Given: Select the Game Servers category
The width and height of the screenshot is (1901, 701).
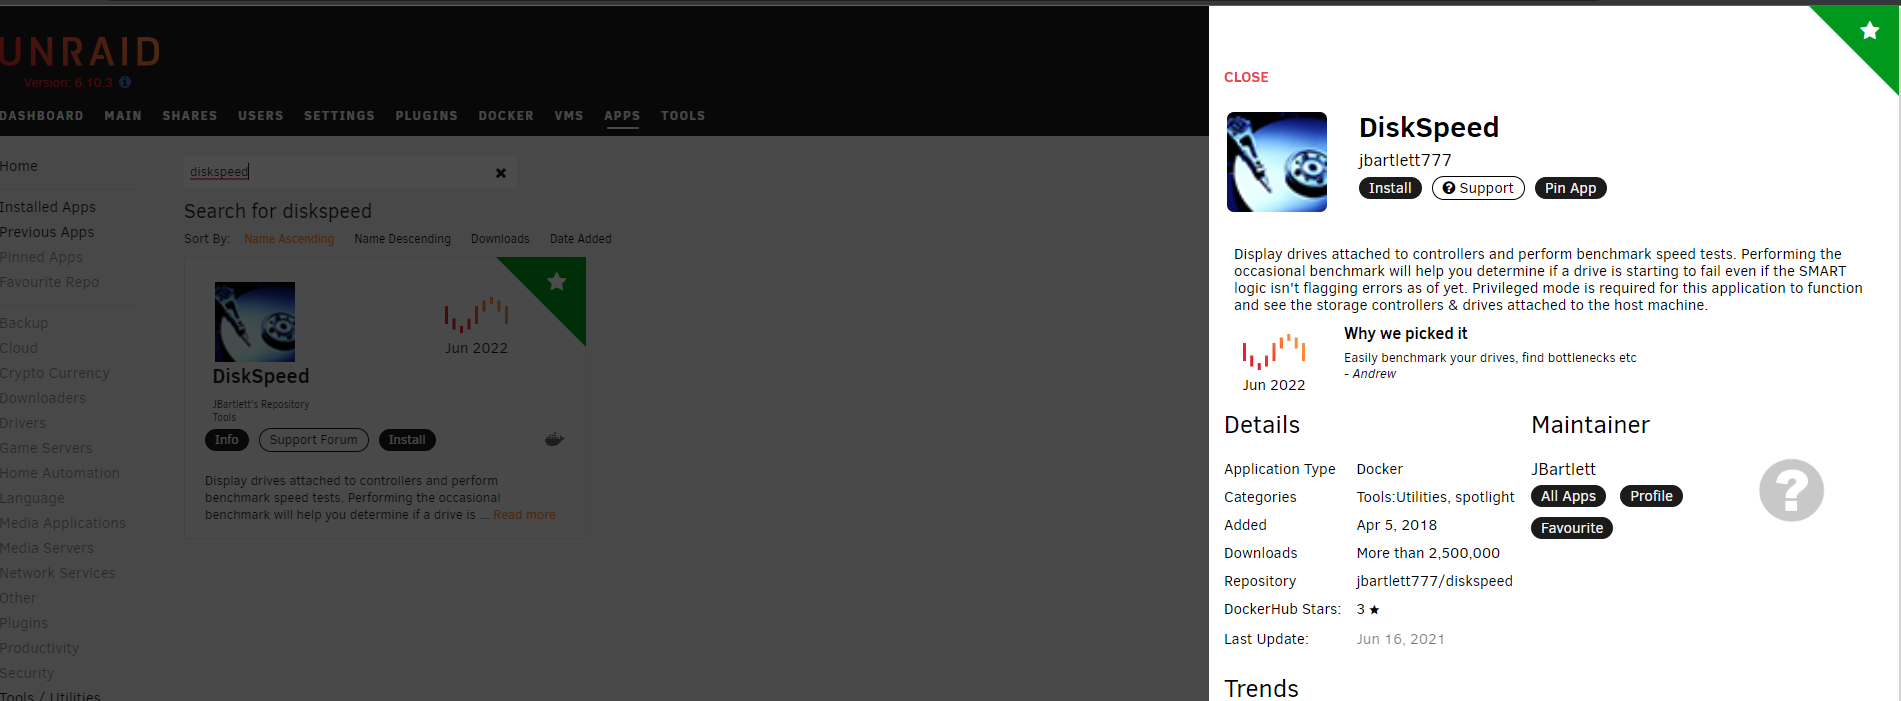Looking at the screenshot, I should (46, 448).
